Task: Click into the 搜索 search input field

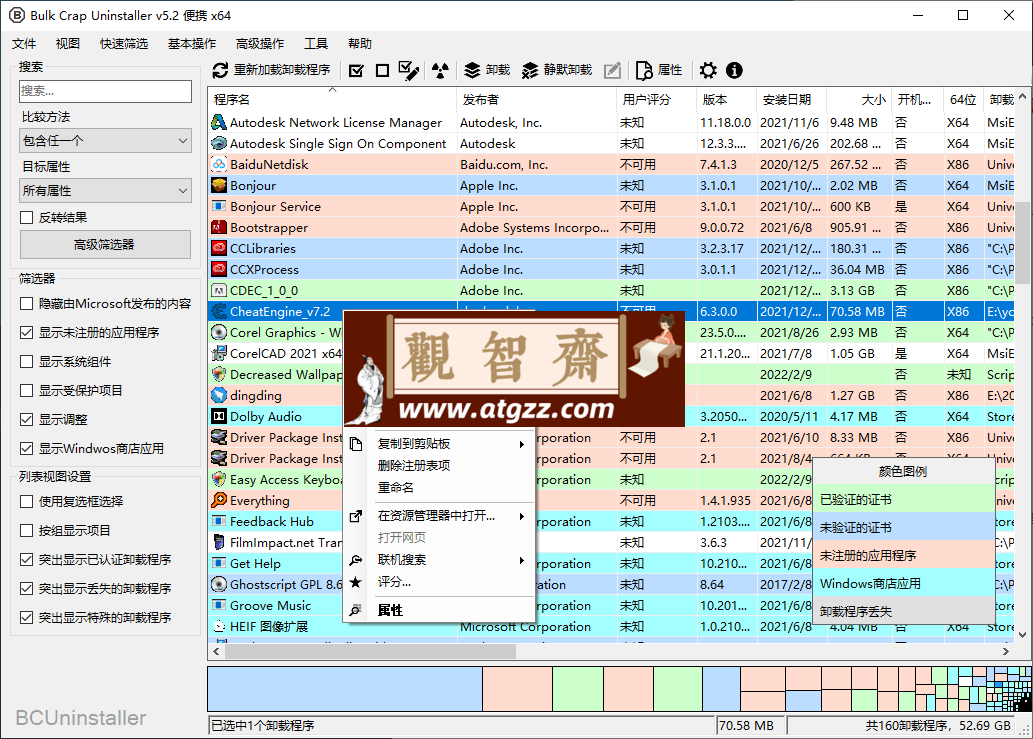Action: coord(105,91)
